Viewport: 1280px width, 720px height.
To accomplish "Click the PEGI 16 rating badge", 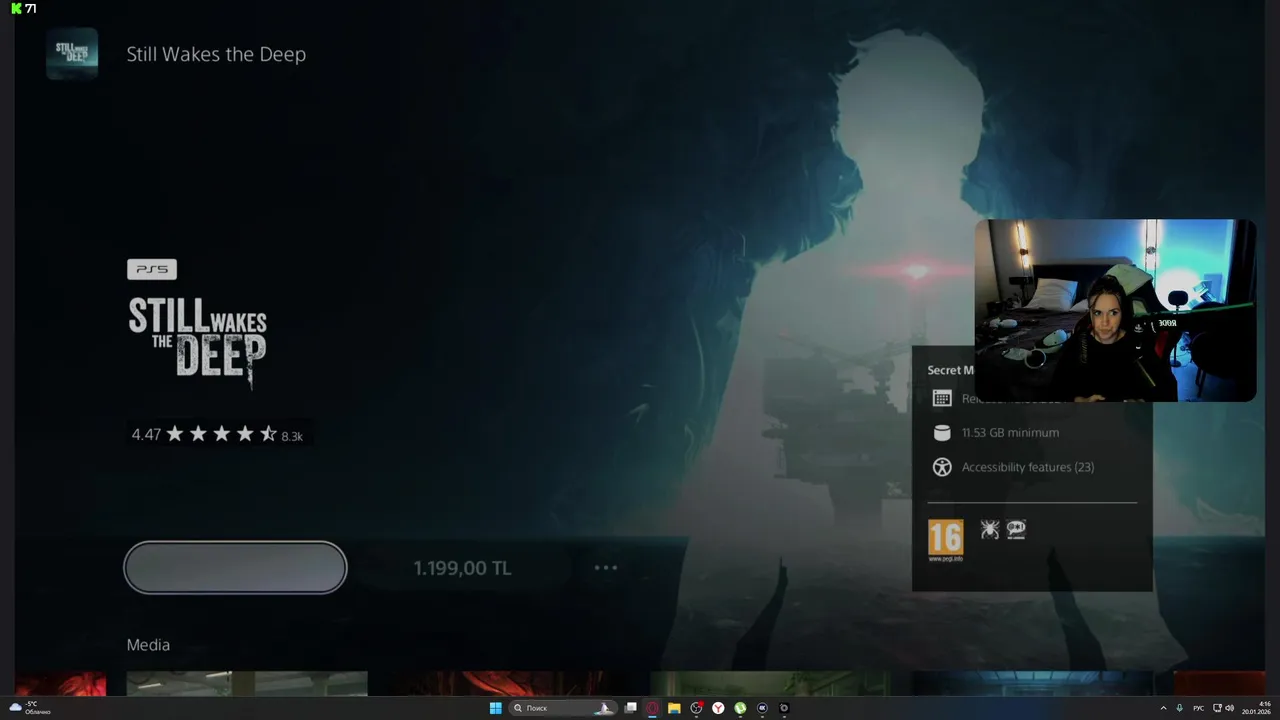I will (946, 540).
